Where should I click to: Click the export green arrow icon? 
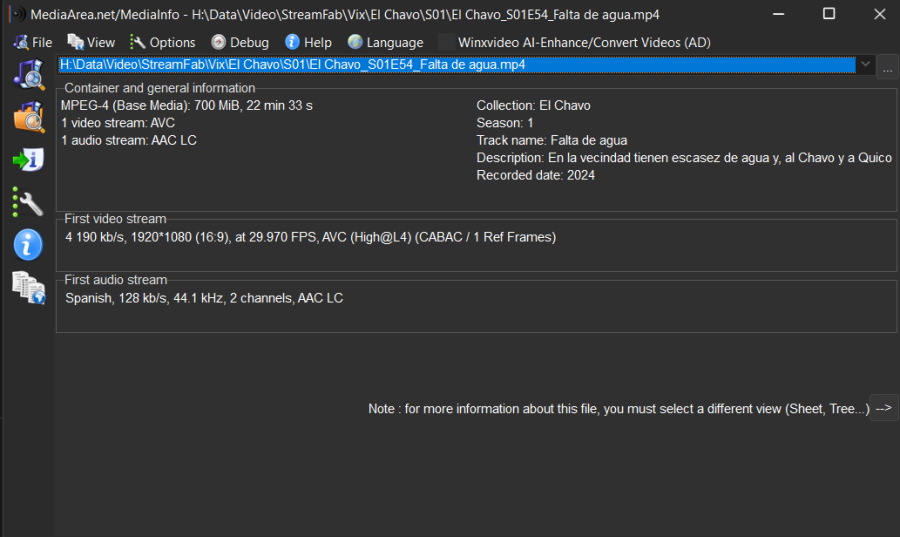tap(28, 160)
